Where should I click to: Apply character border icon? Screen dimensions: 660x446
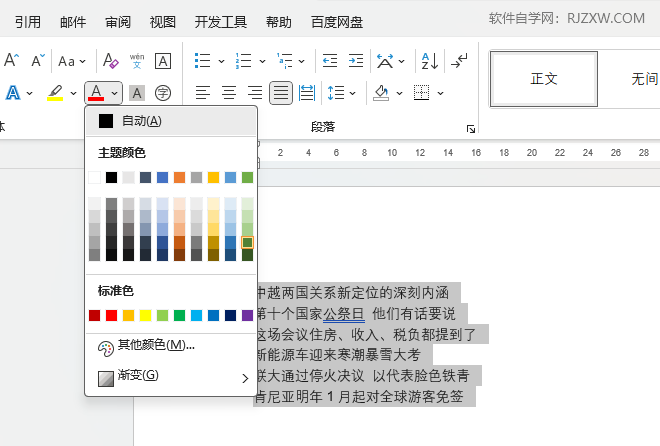pos(163,61)
